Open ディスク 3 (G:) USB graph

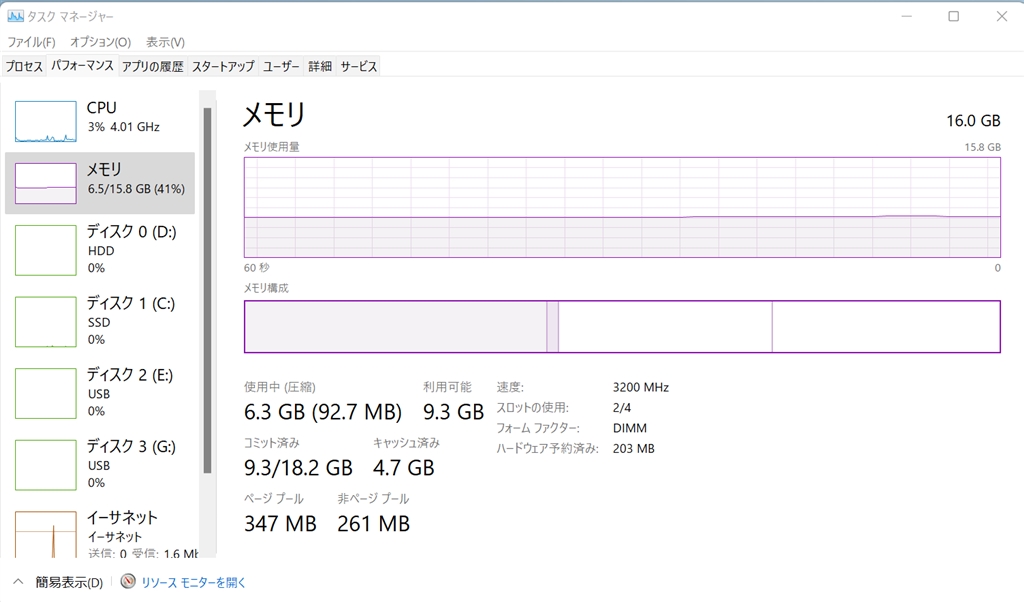[x=45, y=464]
